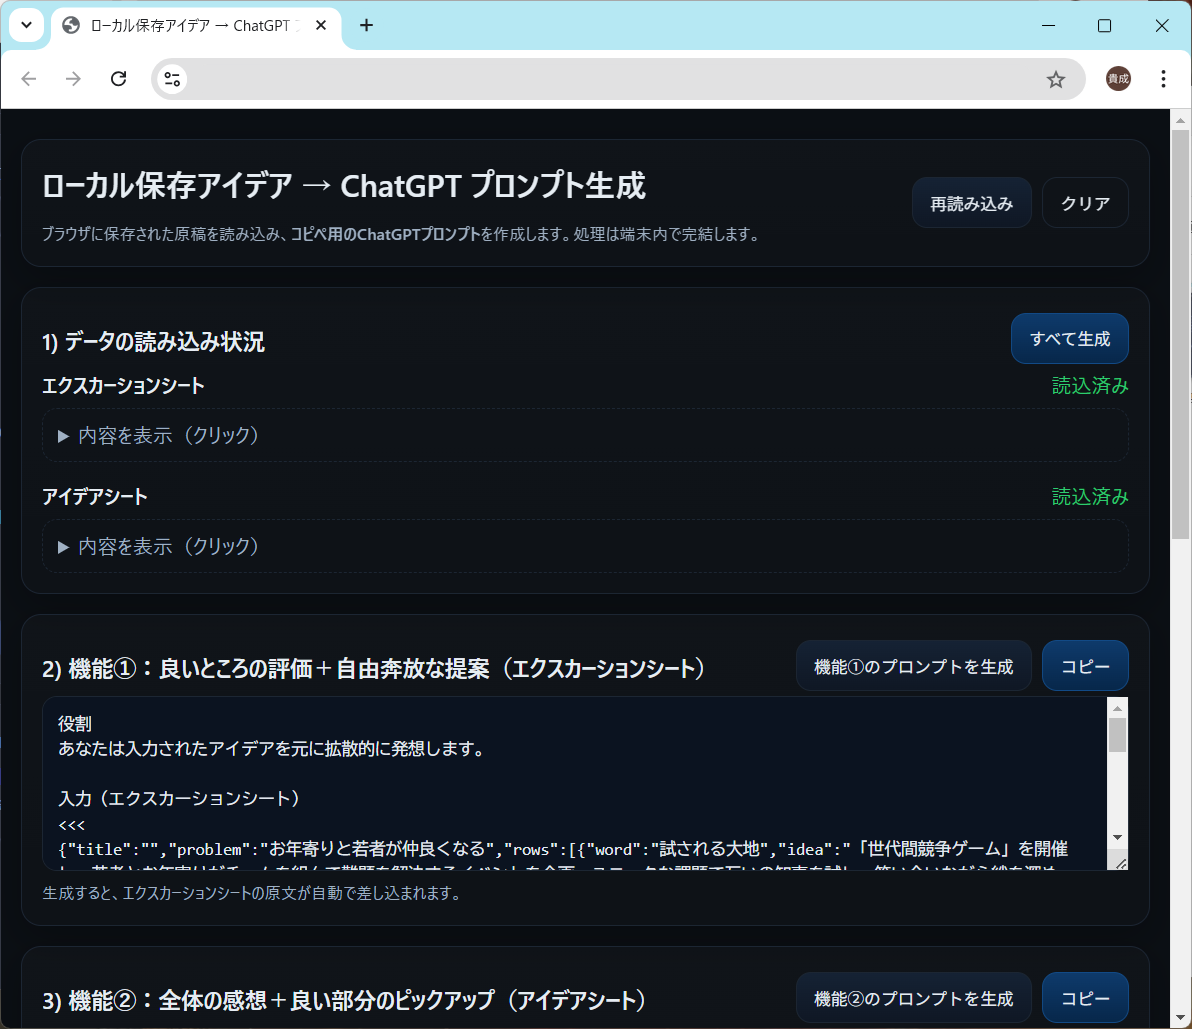
Task: Click the down arrow of textarea scrollbar
Action: coord(1117,837)
